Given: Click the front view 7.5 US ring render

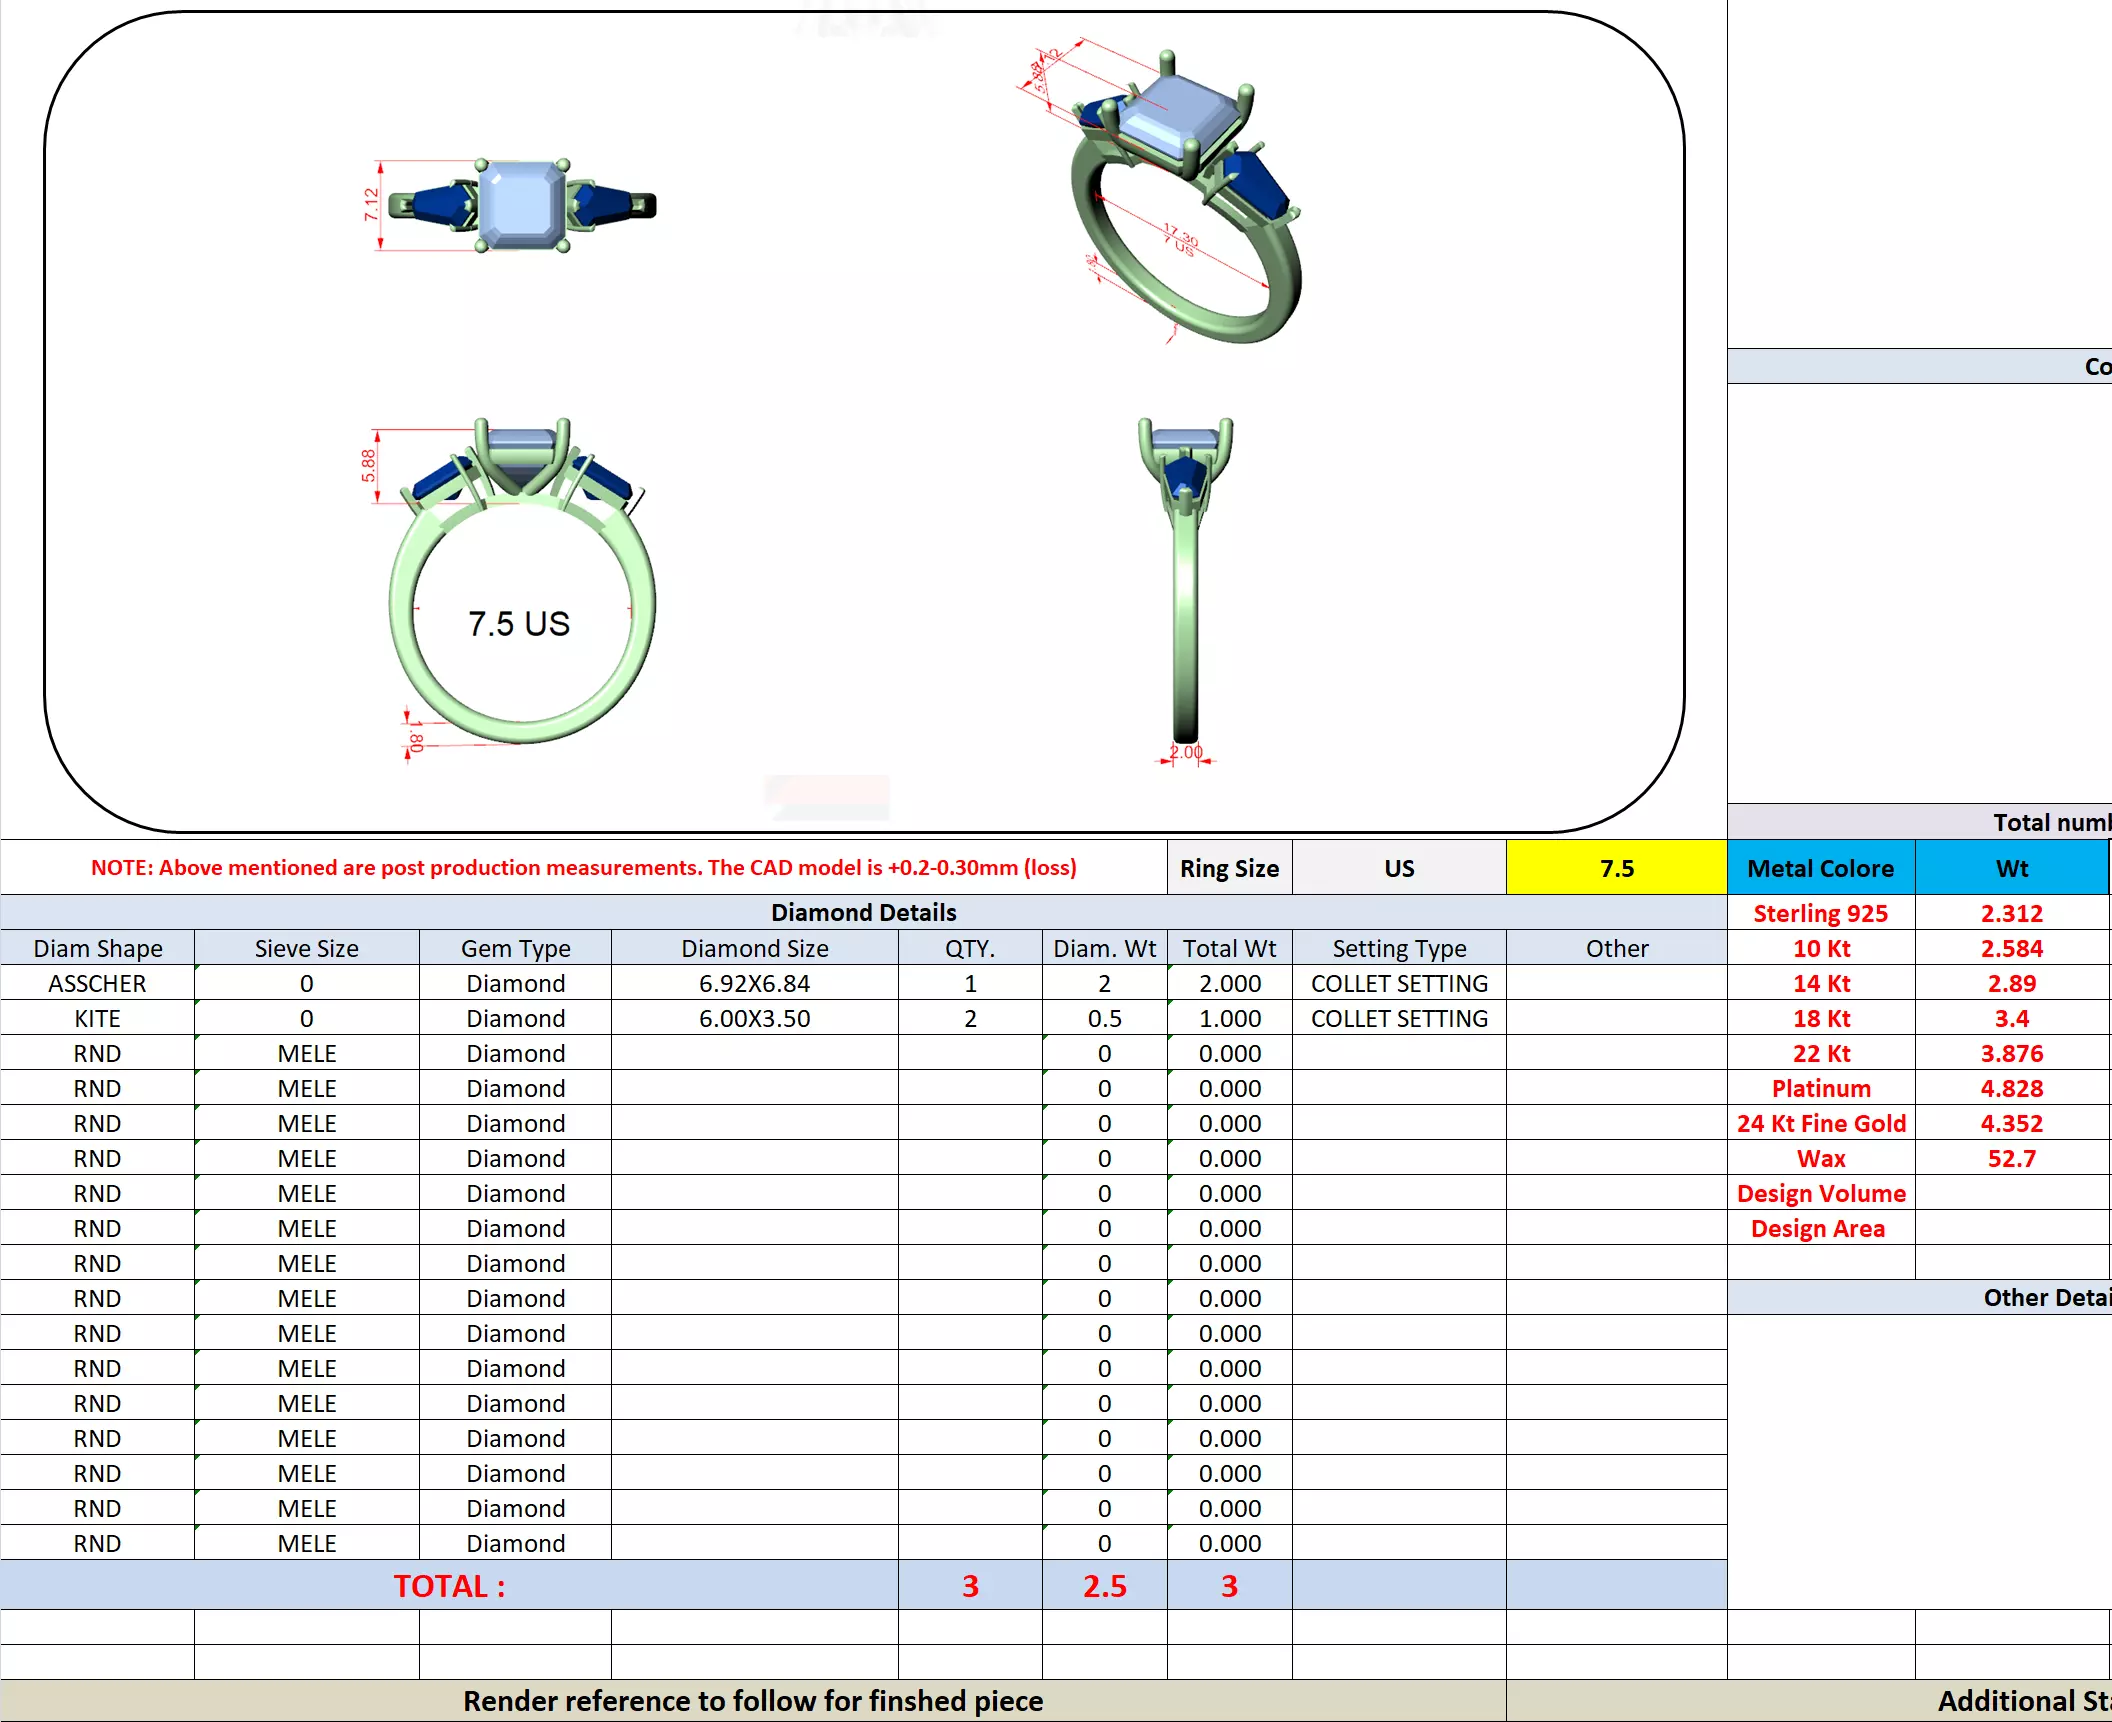Looking at the screenshot, I should [520, 590].
